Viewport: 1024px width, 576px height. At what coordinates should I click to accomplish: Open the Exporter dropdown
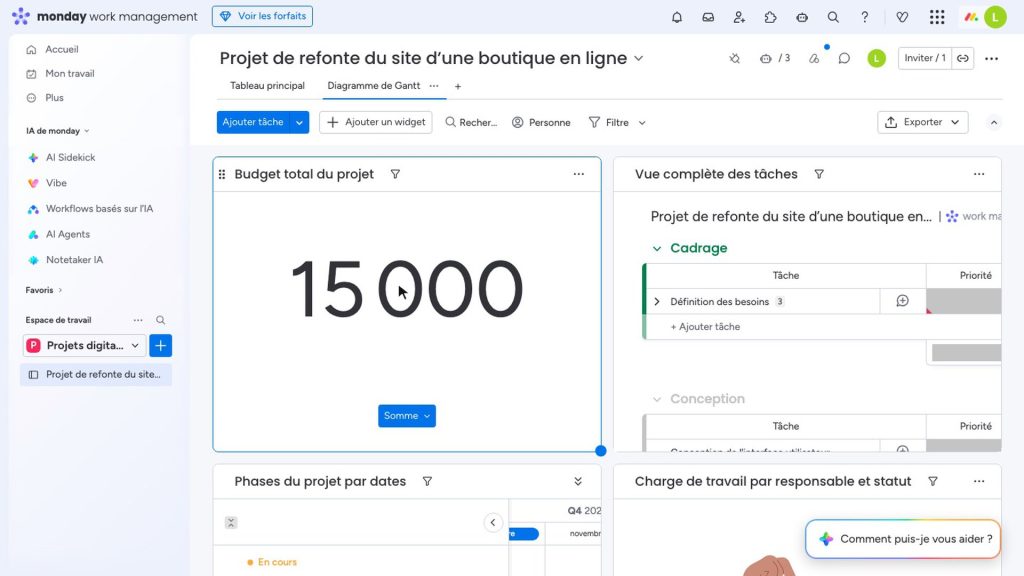[x=922, y=122]
